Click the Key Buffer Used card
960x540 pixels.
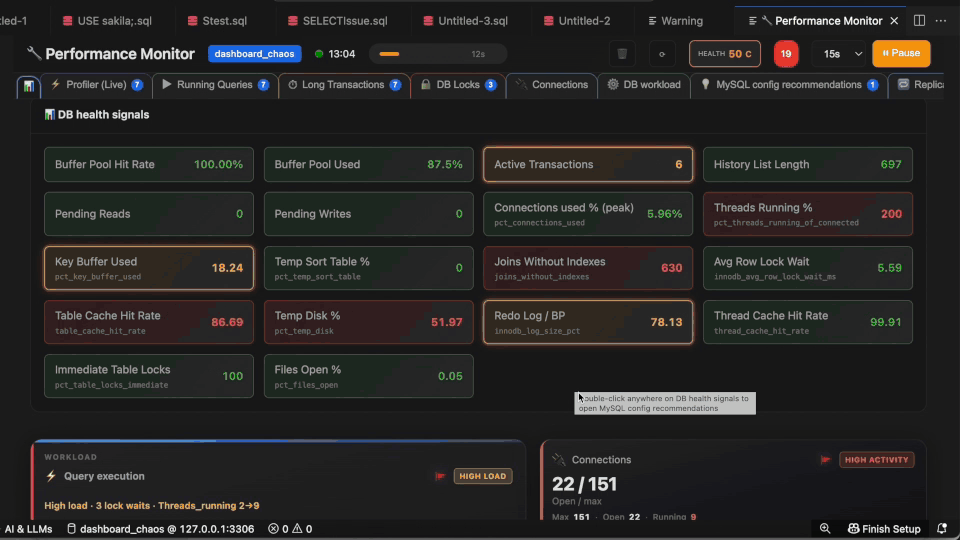149,268
